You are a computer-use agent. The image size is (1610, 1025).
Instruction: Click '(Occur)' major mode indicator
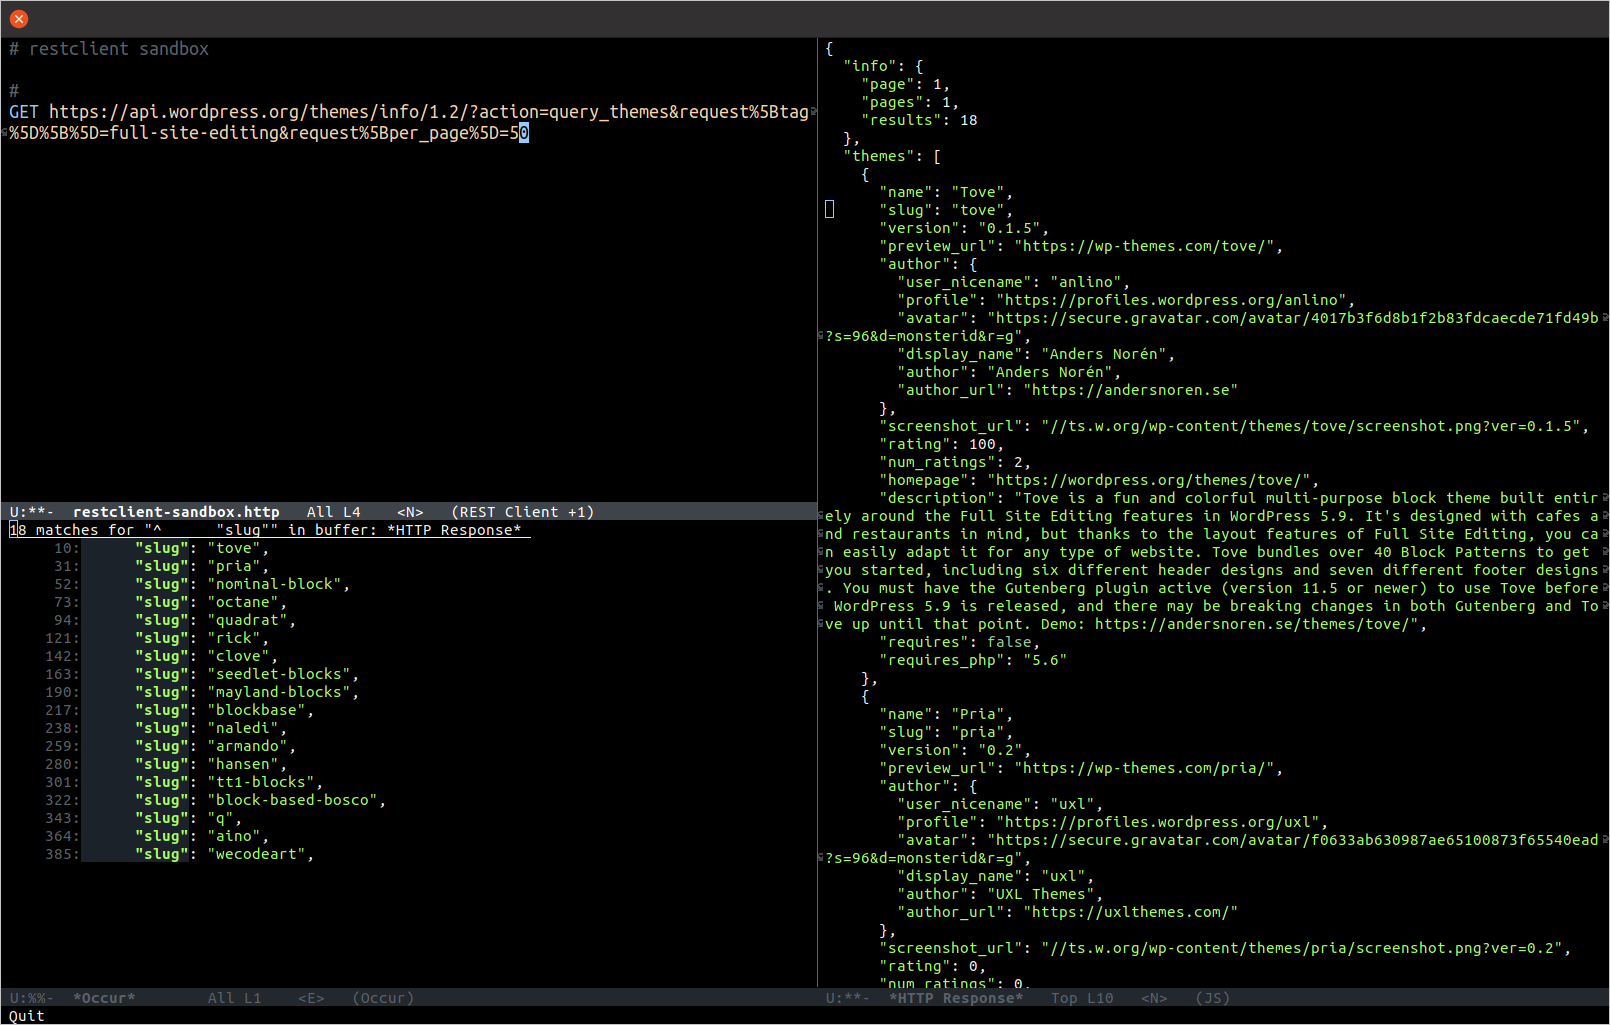click(383, 998)
